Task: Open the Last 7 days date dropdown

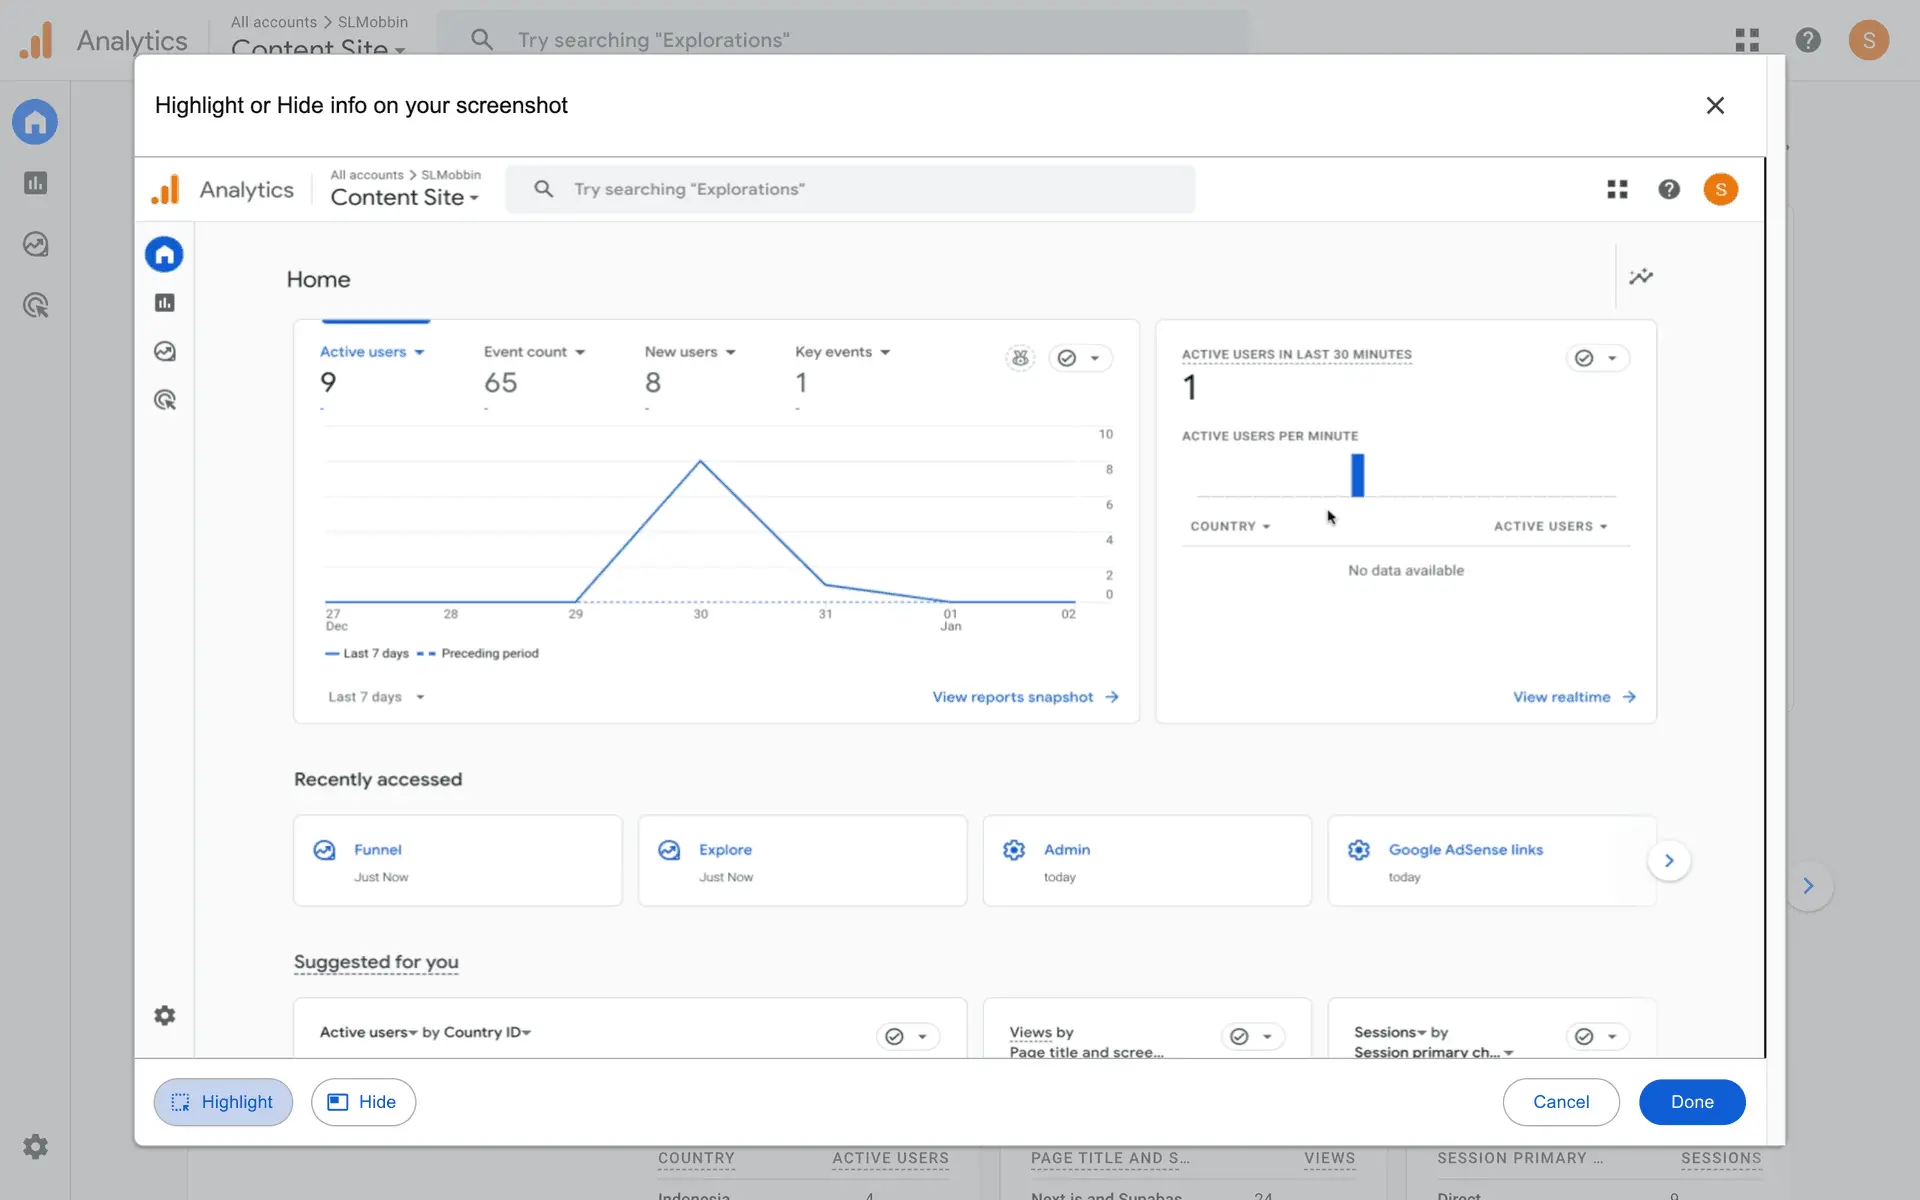Action: (x=376, y=697)
